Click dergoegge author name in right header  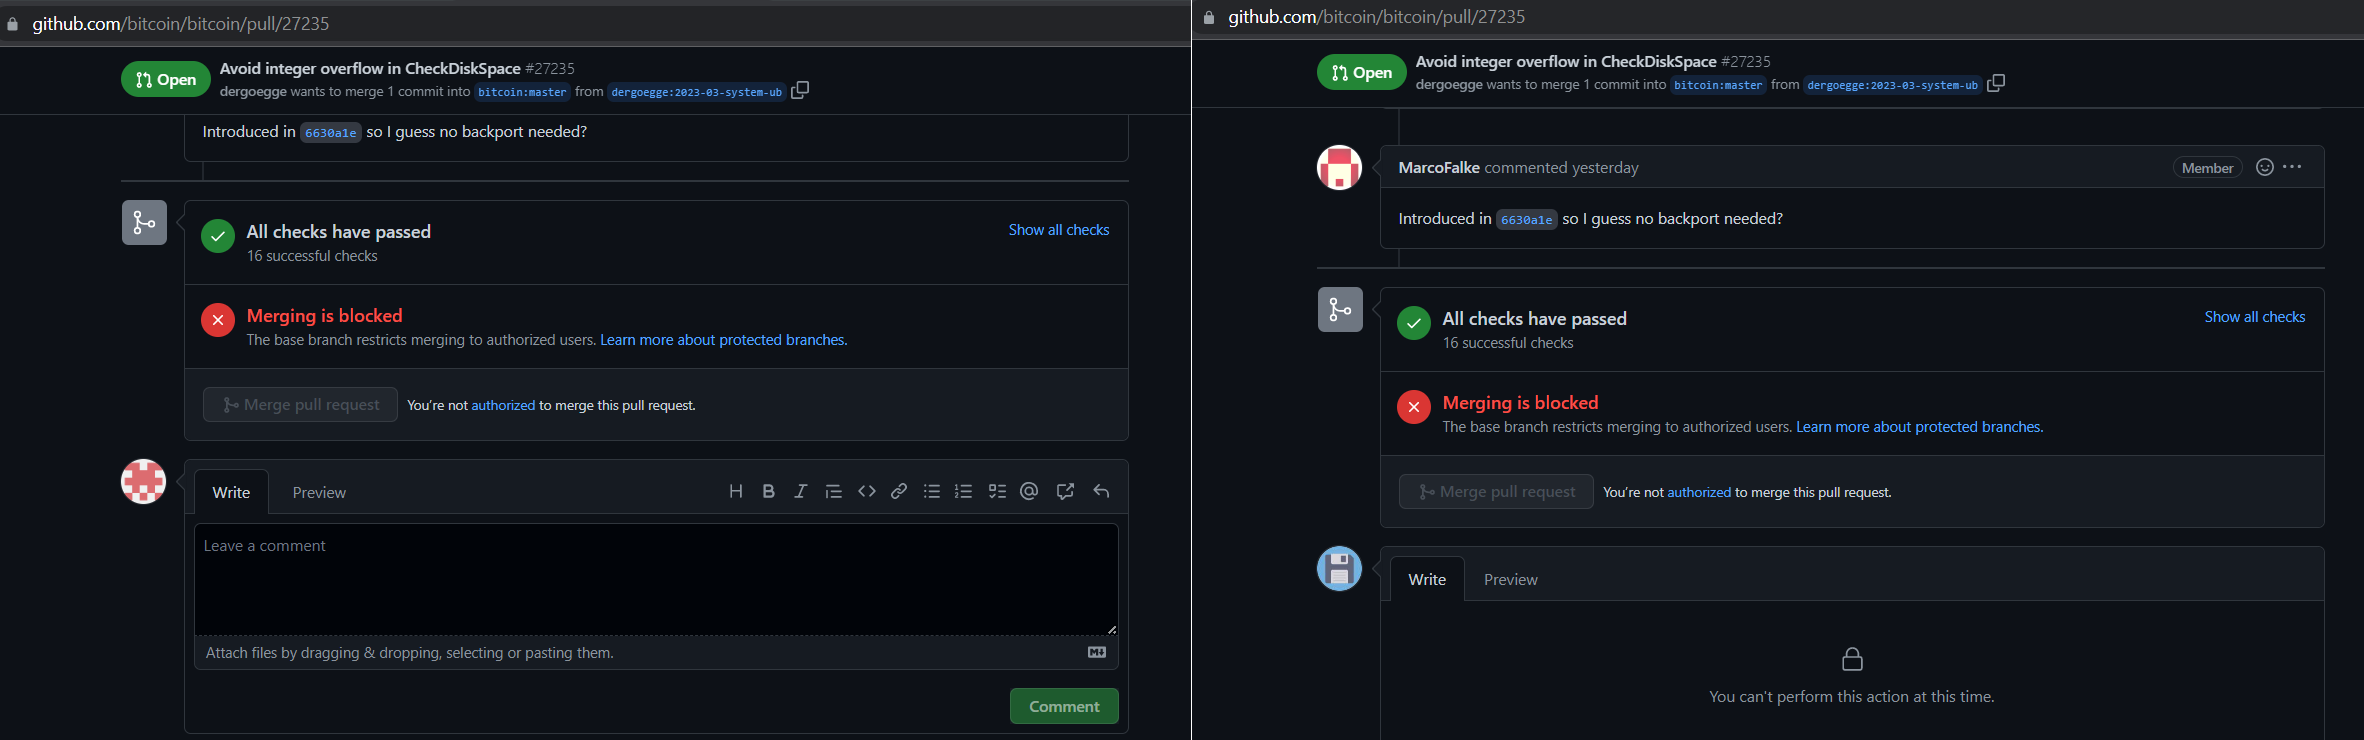1449,84
